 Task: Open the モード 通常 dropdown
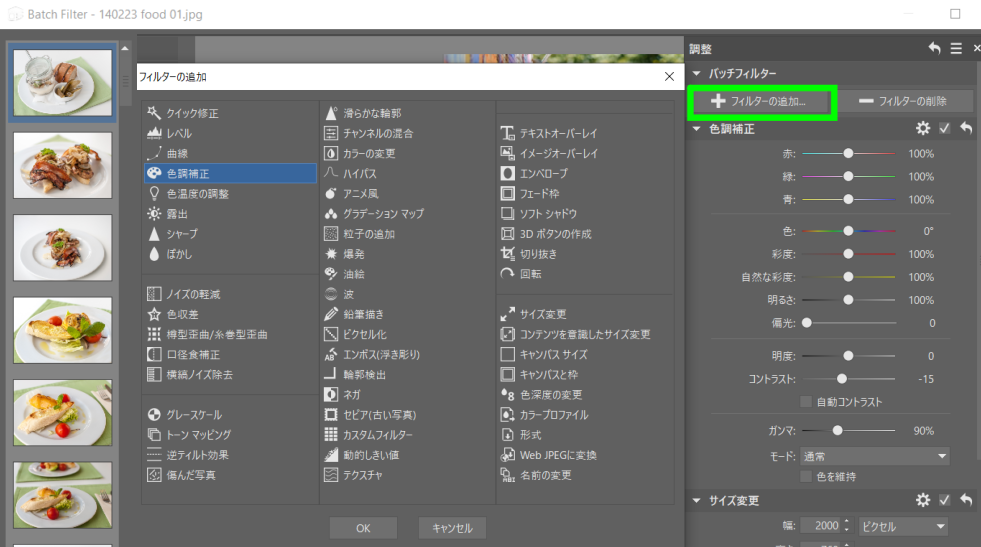[875, 456]
